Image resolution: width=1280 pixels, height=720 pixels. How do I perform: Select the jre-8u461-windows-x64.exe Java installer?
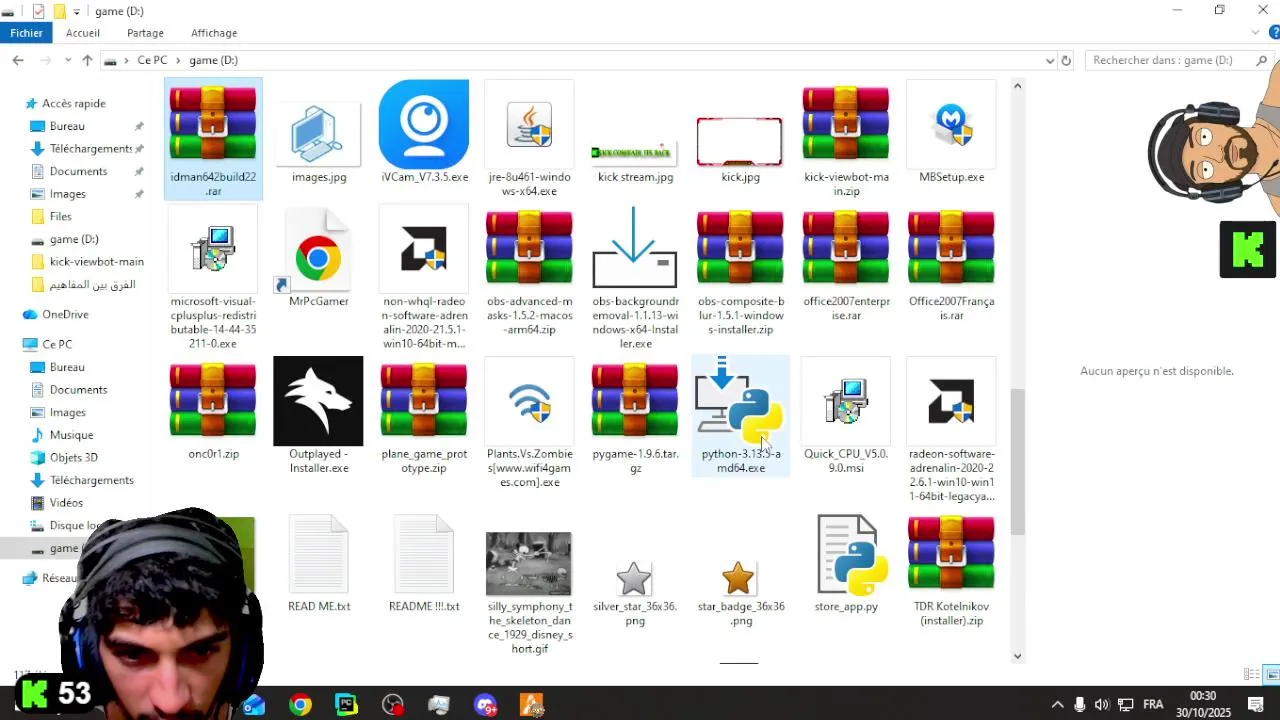(x=529, y=139)
